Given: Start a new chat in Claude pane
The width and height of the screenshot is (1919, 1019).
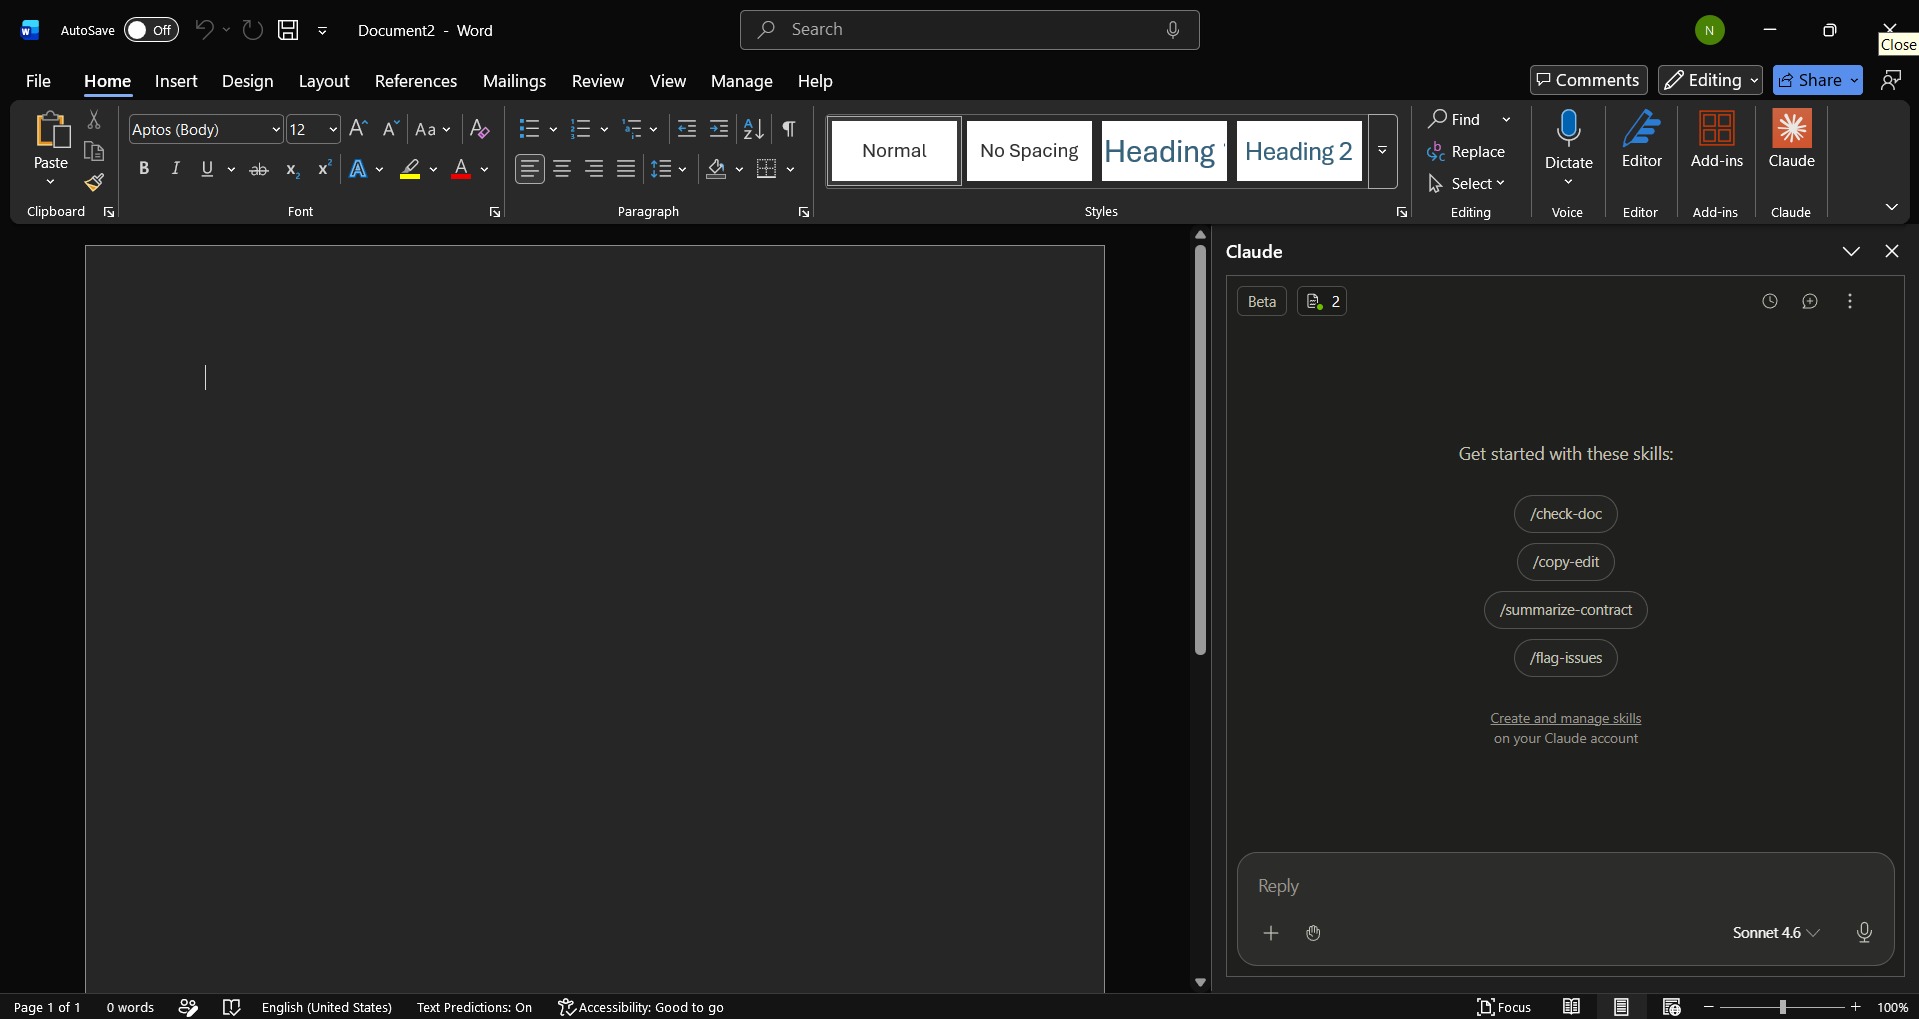Looking at the screenshot, I should (x=1809, y=301).
